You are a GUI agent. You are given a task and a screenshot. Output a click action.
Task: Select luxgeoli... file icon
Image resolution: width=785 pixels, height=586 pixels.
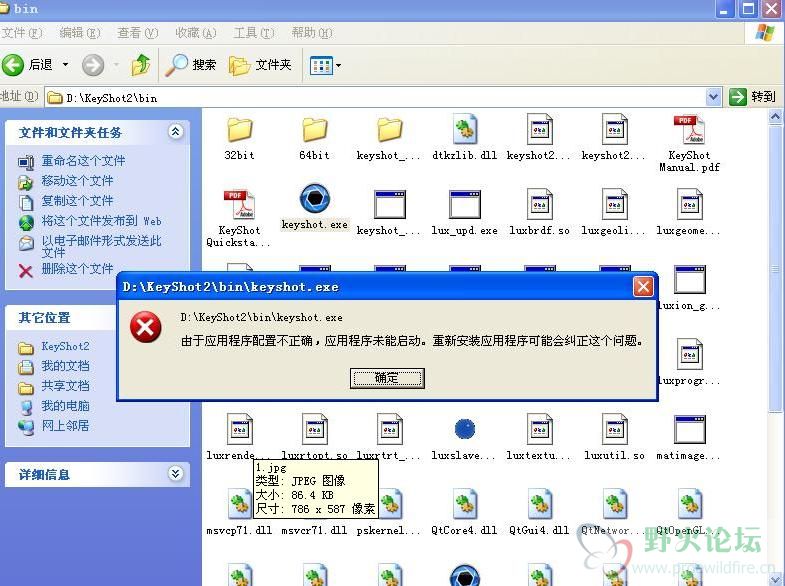pos(614,204)
